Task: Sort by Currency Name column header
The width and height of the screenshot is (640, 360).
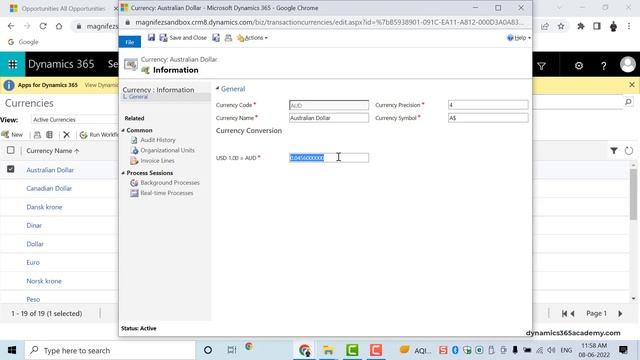Action: (x=53, y=151)
